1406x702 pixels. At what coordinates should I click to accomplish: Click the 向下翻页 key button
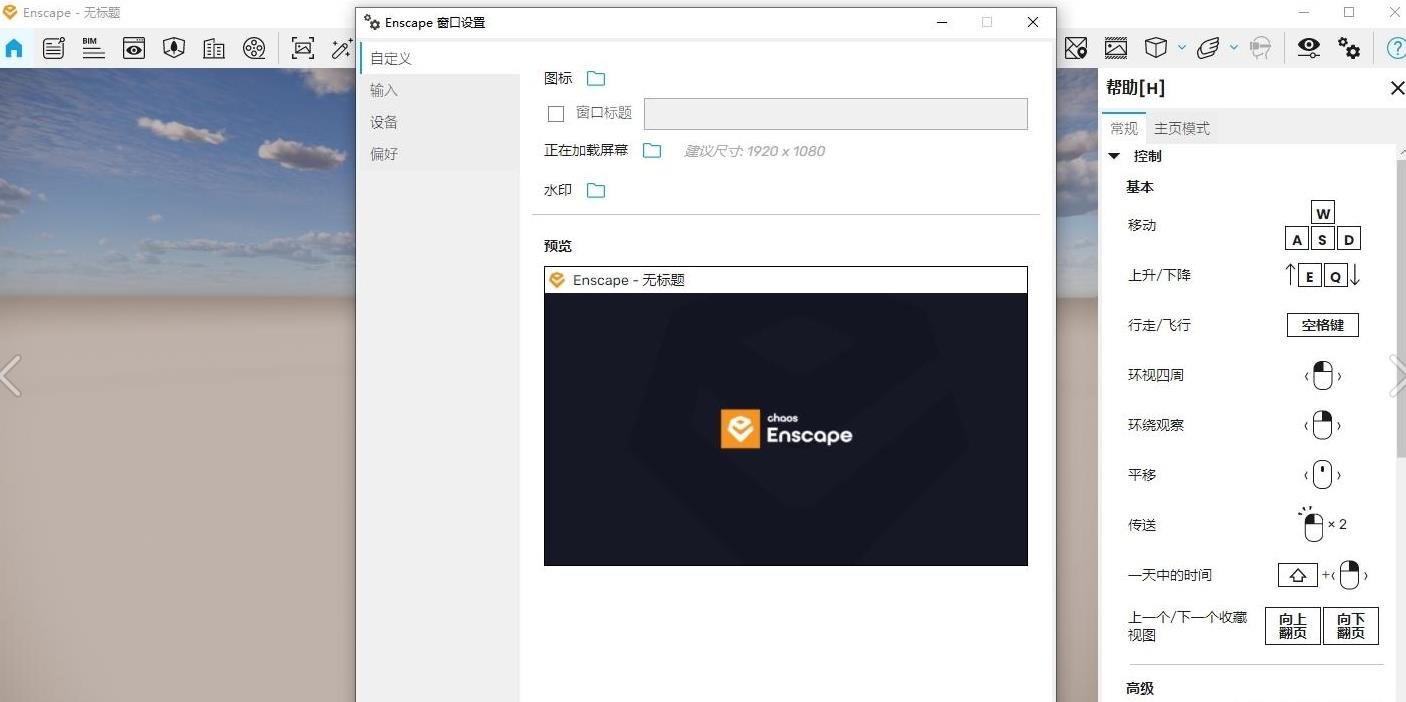(x=1351, y=626)
